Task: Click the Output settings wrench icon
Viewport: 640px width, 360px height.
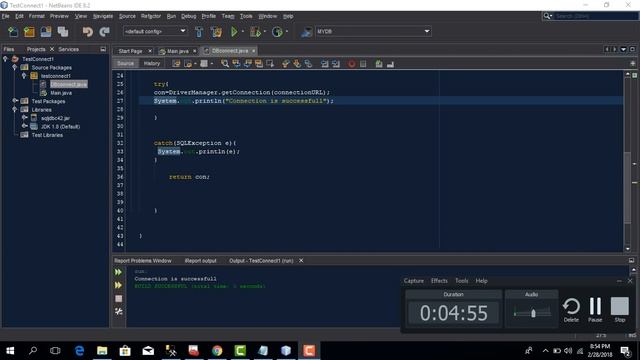Action: click(118, 311)
